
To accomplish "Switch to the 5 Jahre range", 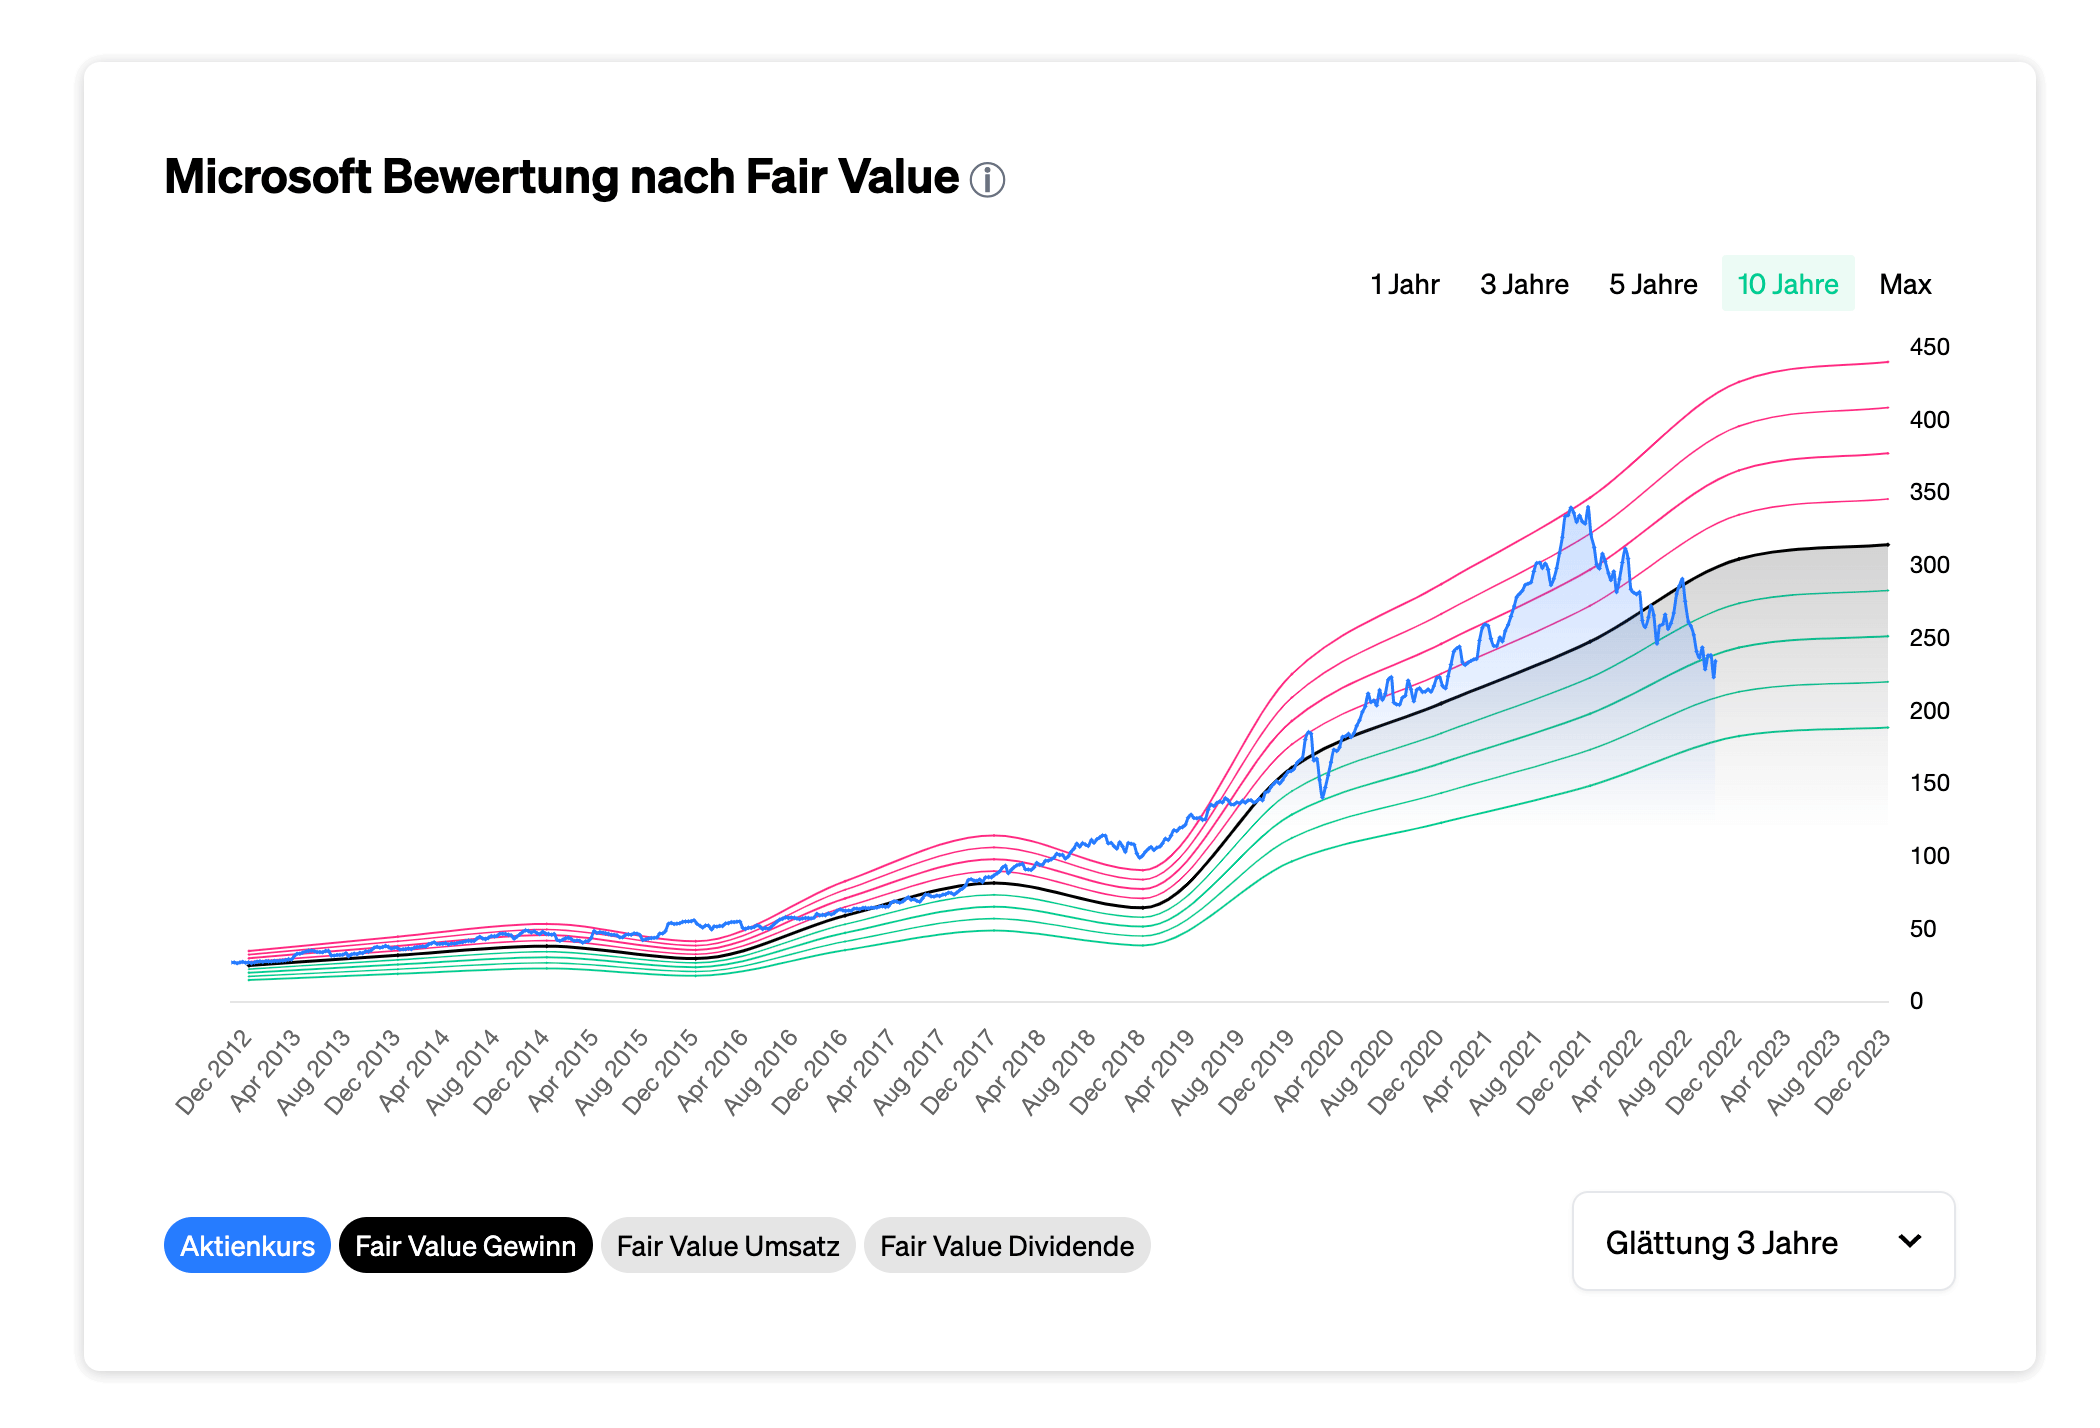I will (1653, 284).
